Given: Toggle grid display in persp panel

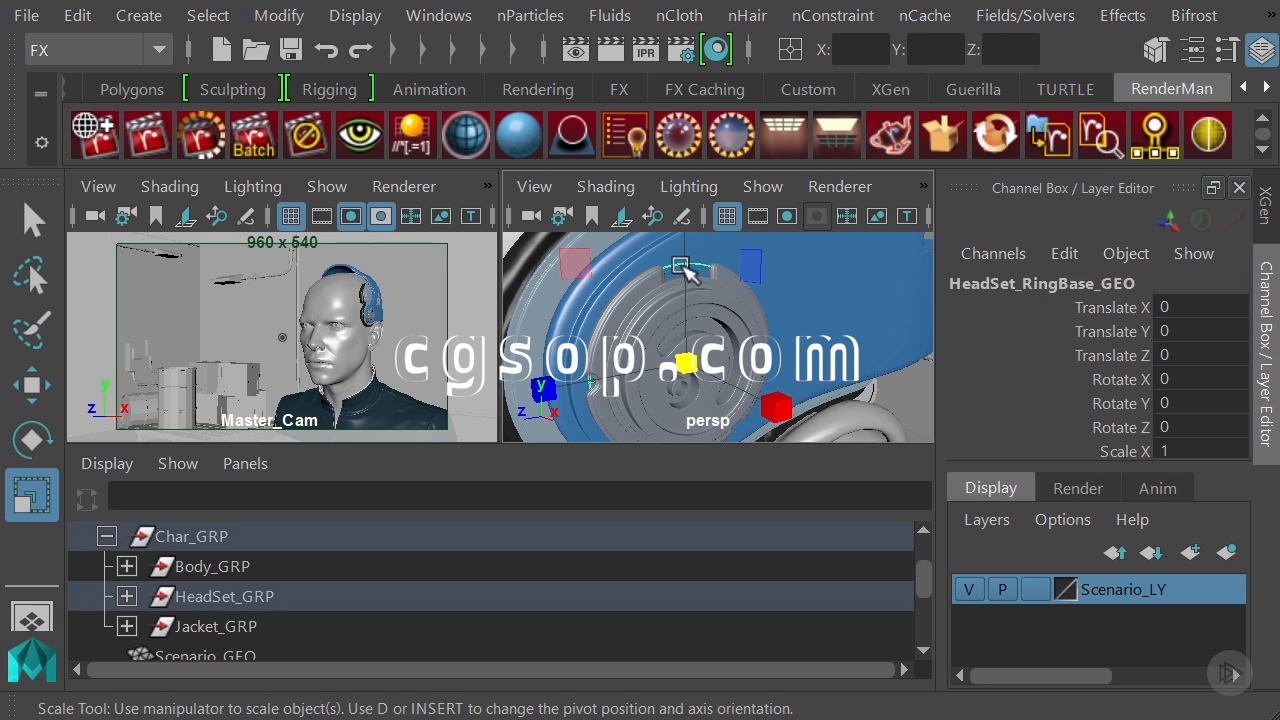Looking at the screenshot, I should [727, 216].
